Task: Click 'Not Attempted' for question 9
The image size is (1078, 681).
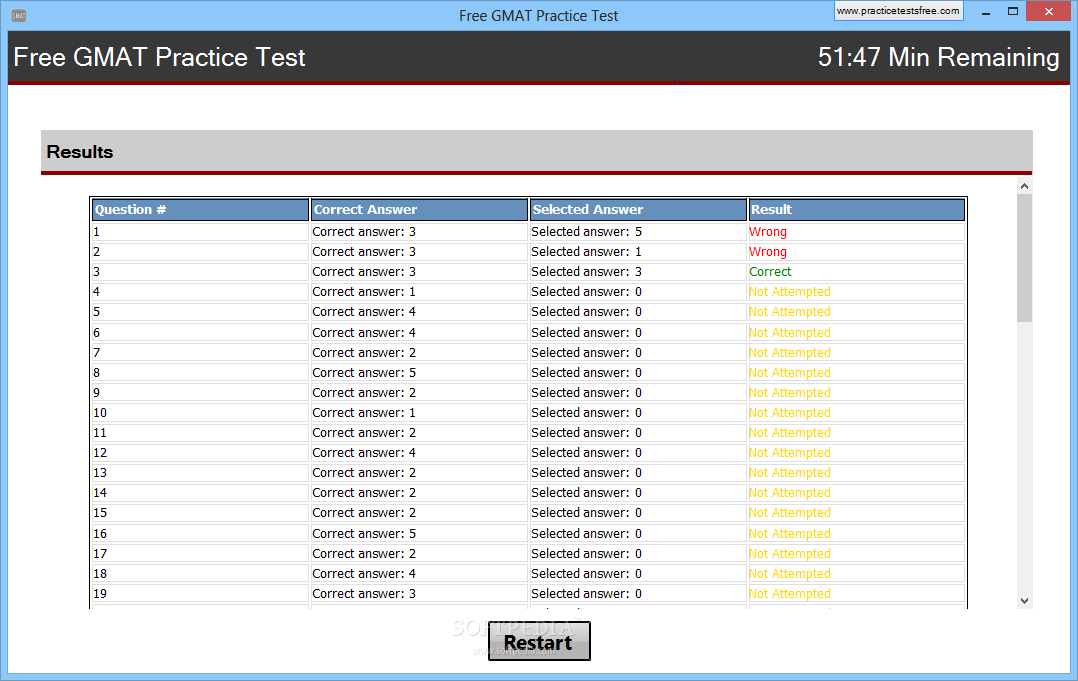Action: 789,392
